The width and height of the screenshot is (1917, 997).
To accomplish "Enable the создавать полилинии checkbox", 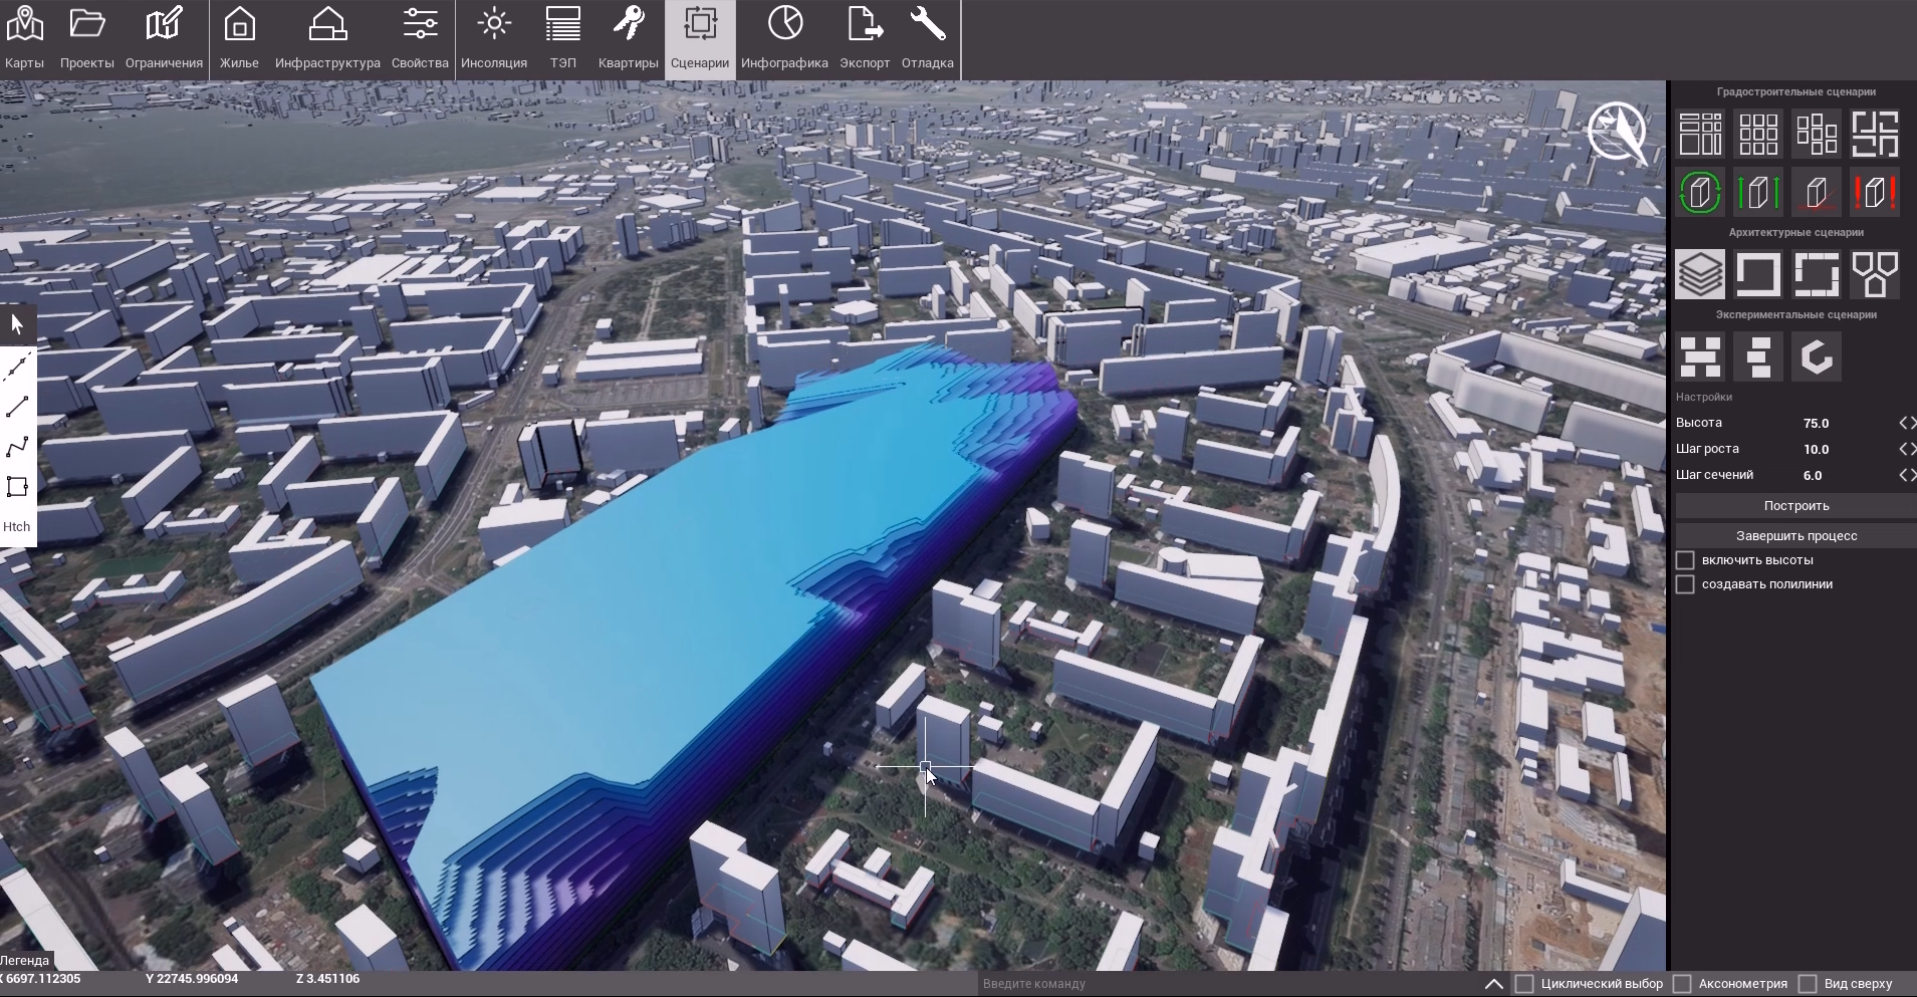I will point(1685,584).
